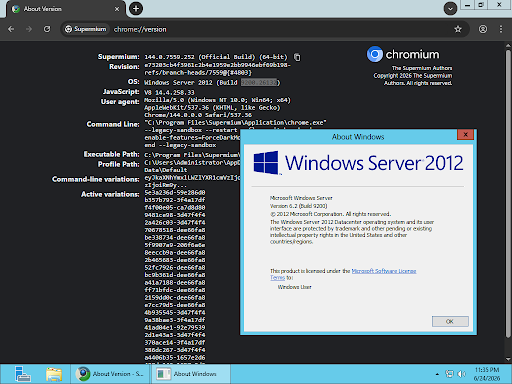Click variation 'b357b792-3f4a17df'
Screen dimensions: 512x384
(x=175, y=200)
